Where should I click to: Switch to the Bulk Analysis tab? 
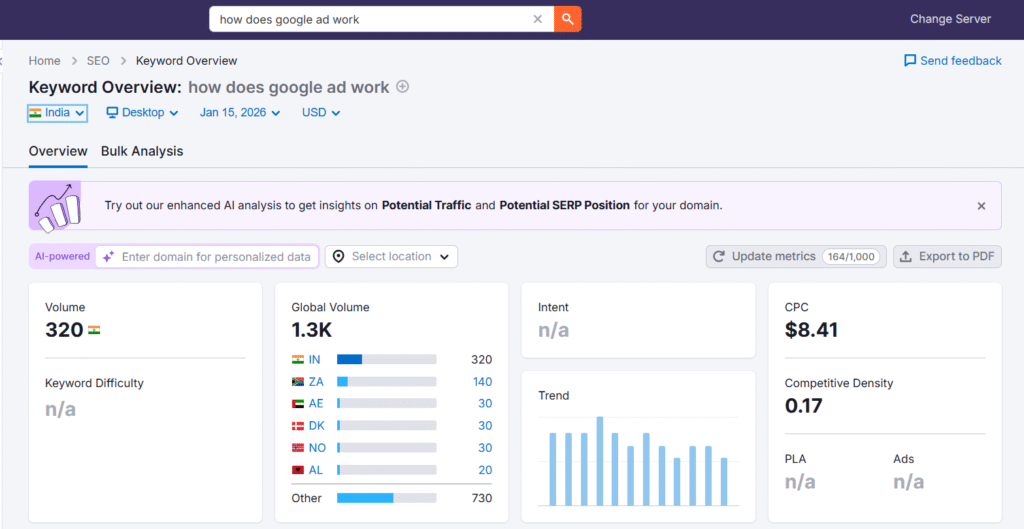tap(142, 151)
